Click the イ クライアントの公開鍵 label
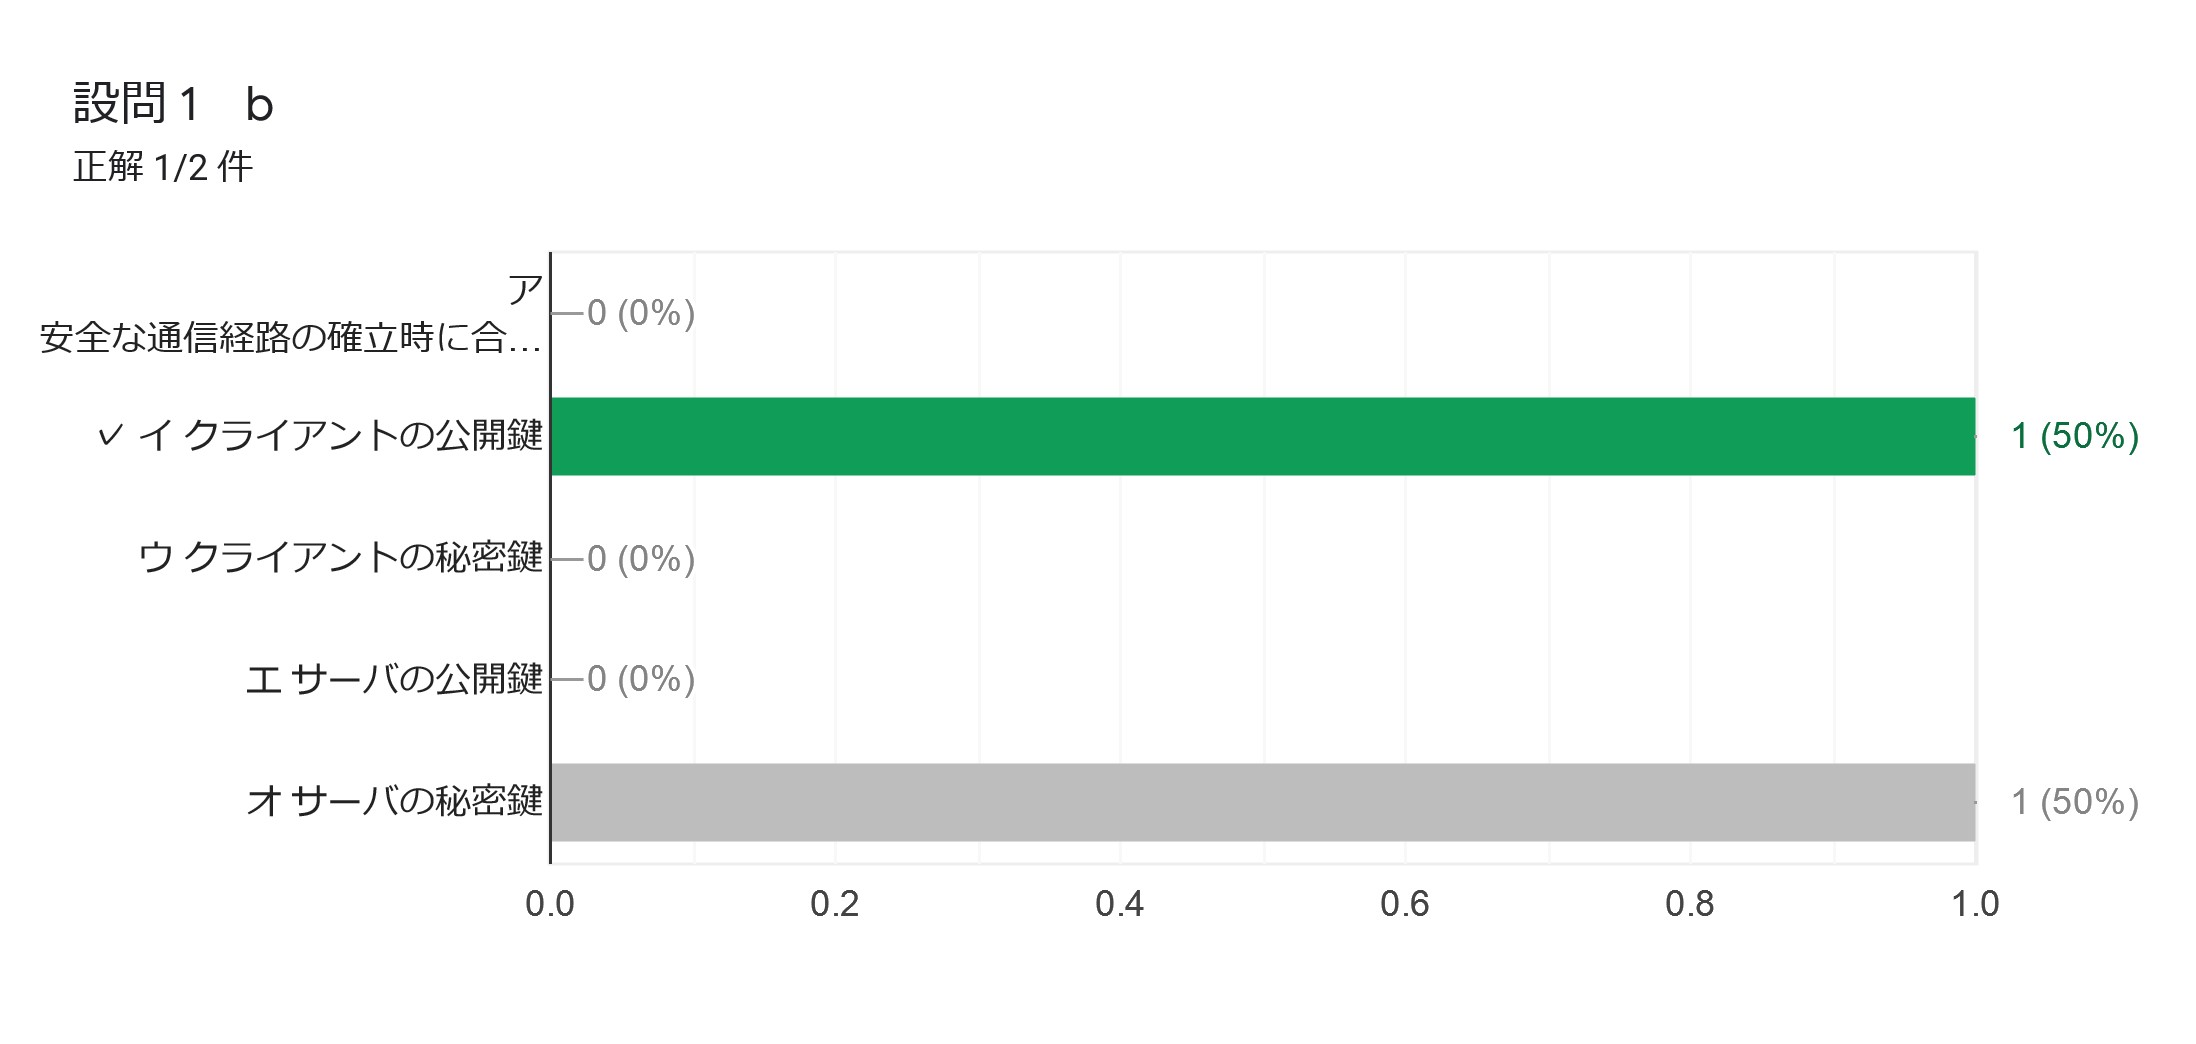Screen dimensions: 2196x1044 tap(340, 435)
